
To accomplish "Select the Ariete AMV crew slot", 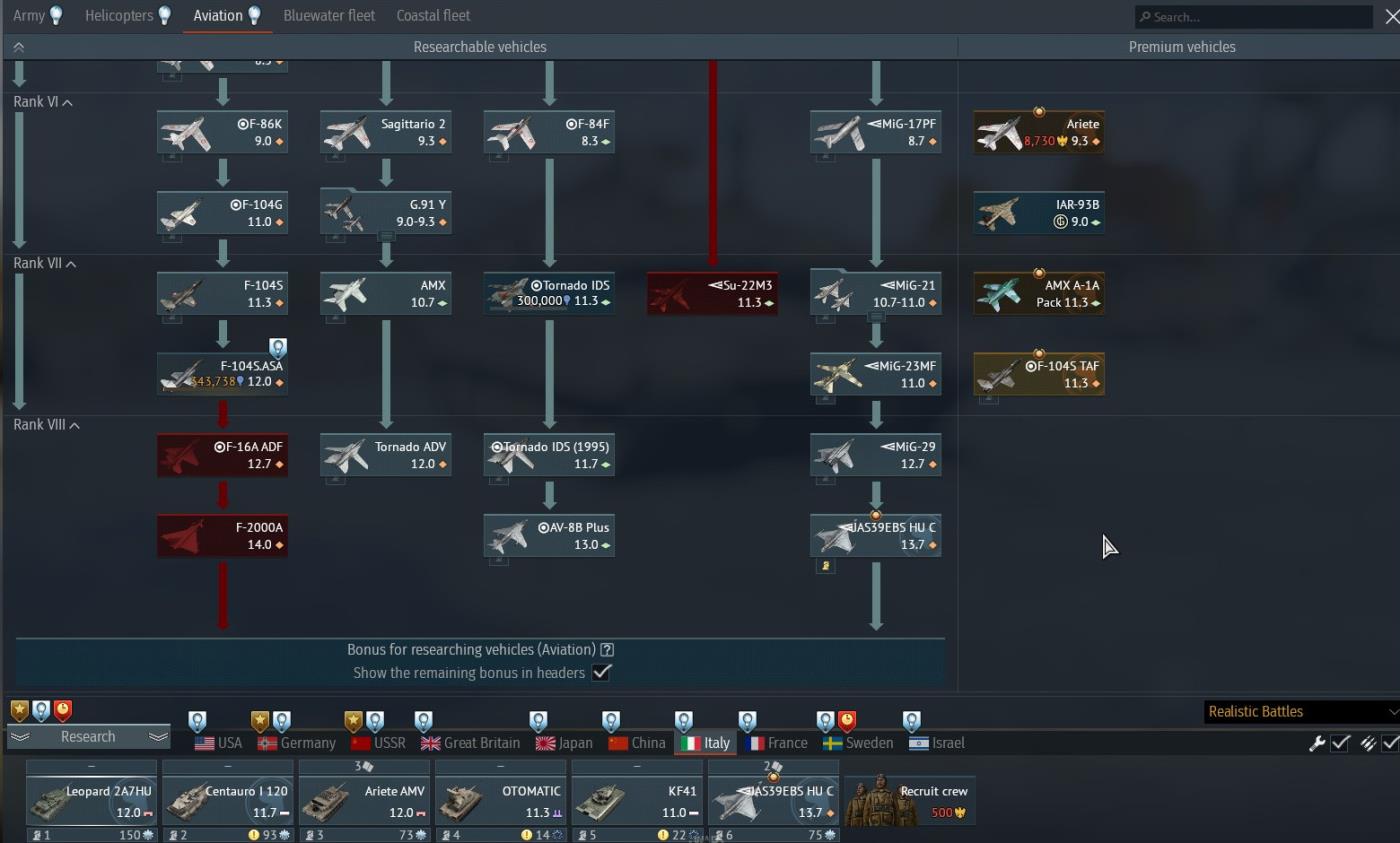I will coord(364,801).
